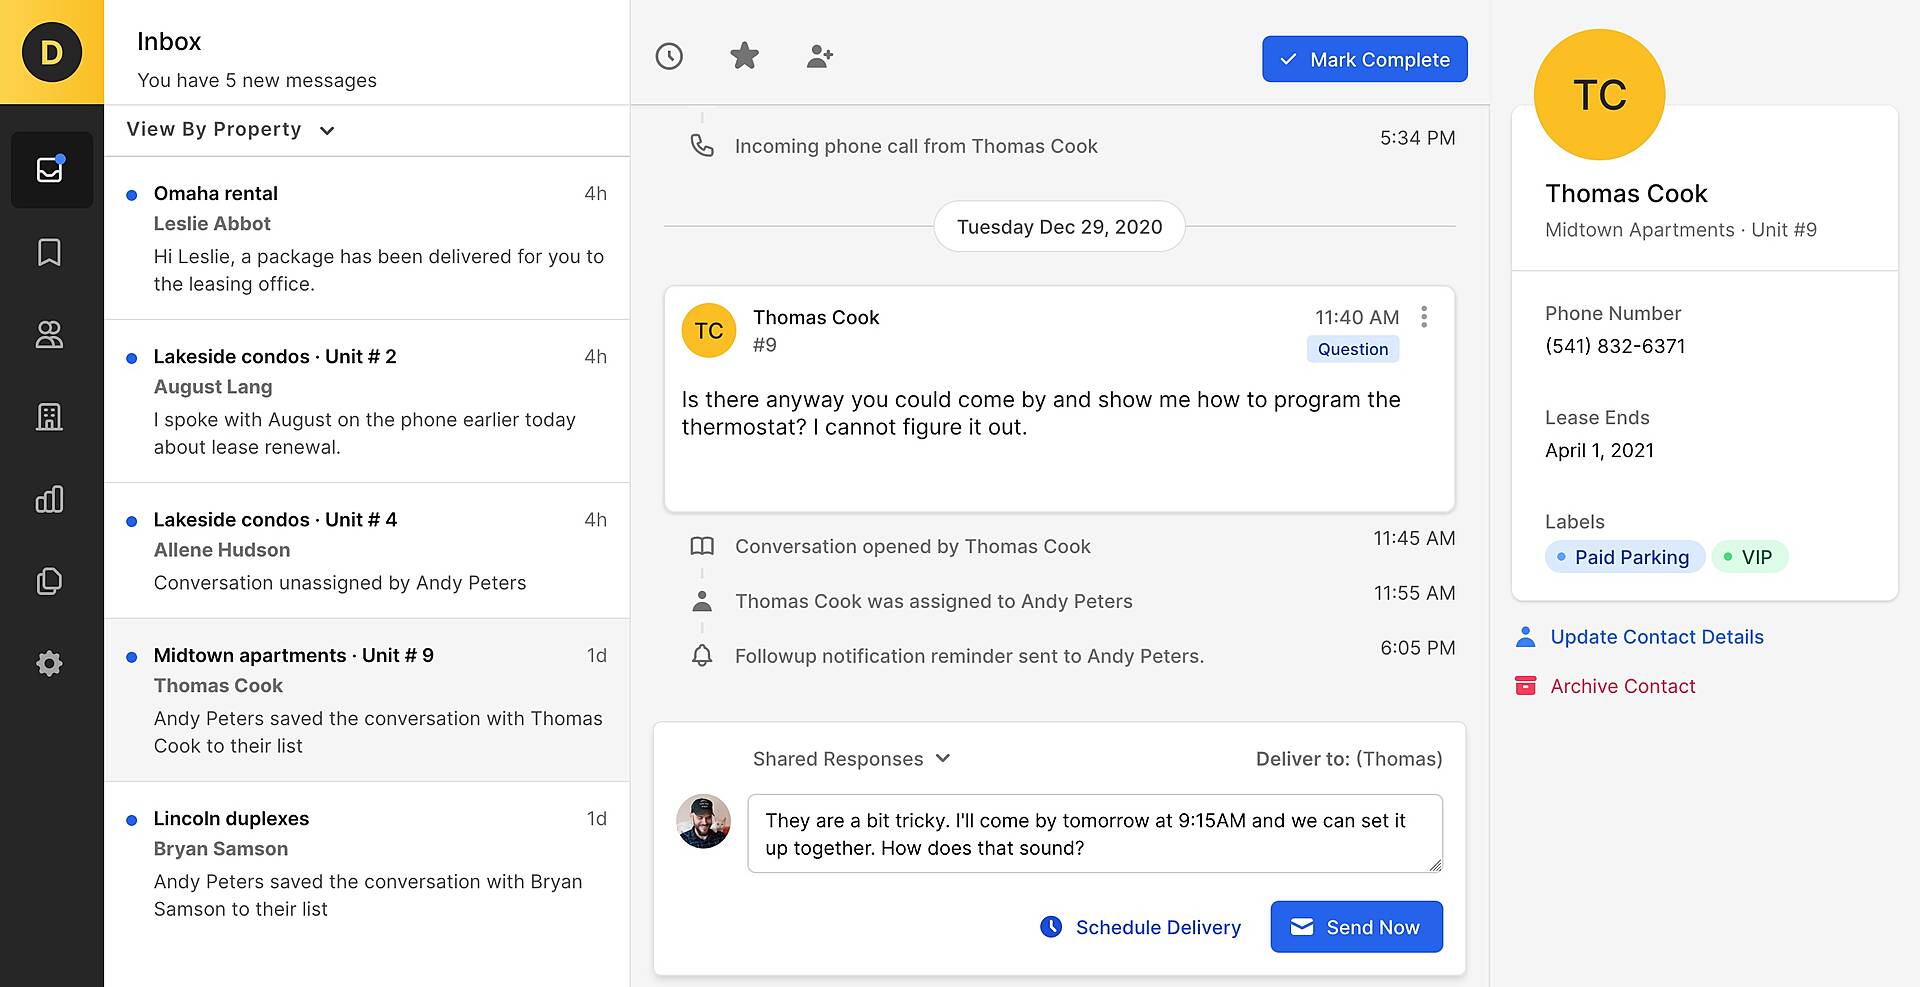1920x987 pixels.
Task: Click the Archive Contact link
Action: [x=1623, y=686]
